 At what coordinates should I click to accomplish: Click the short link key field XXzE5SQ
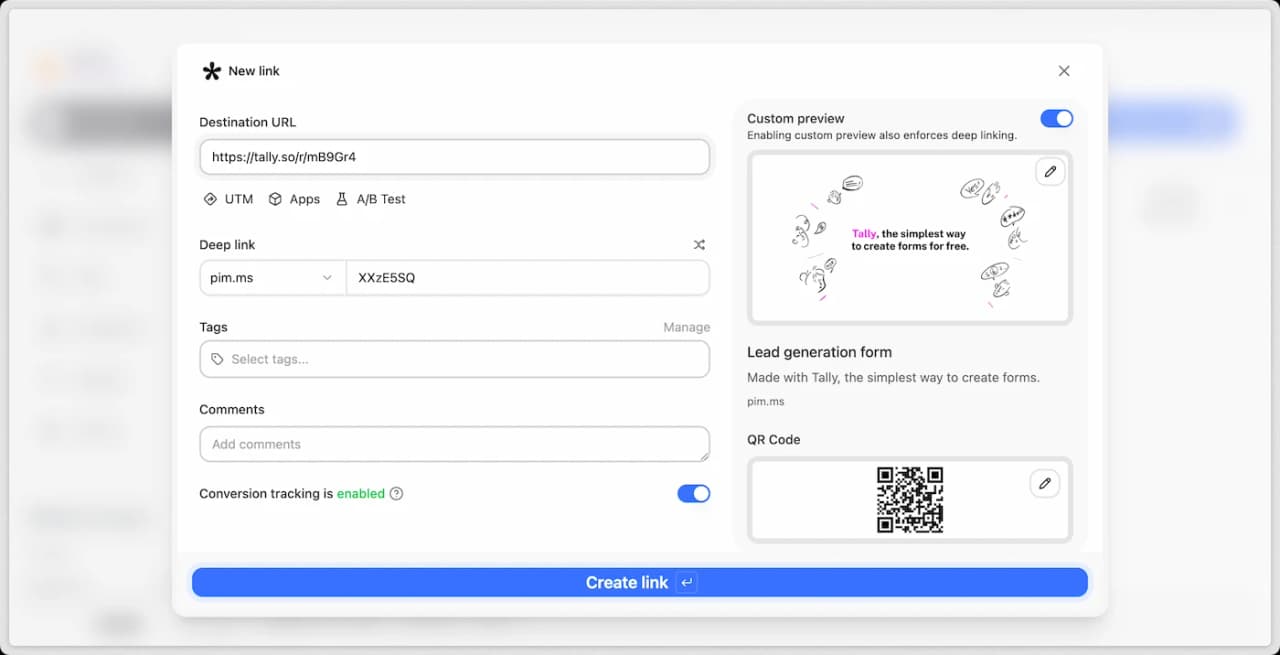pyautogui.click(x=527, y=278)
